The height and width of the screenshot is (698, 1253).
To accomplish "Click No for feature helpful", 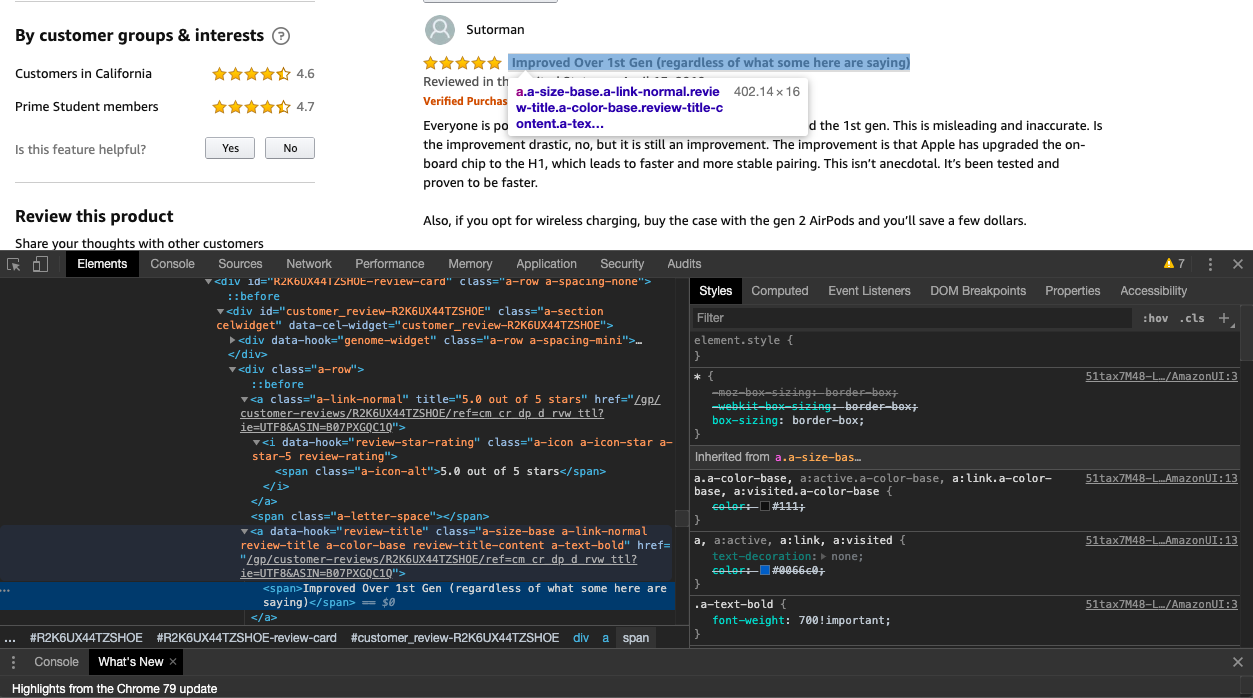I will pos(290,148).
